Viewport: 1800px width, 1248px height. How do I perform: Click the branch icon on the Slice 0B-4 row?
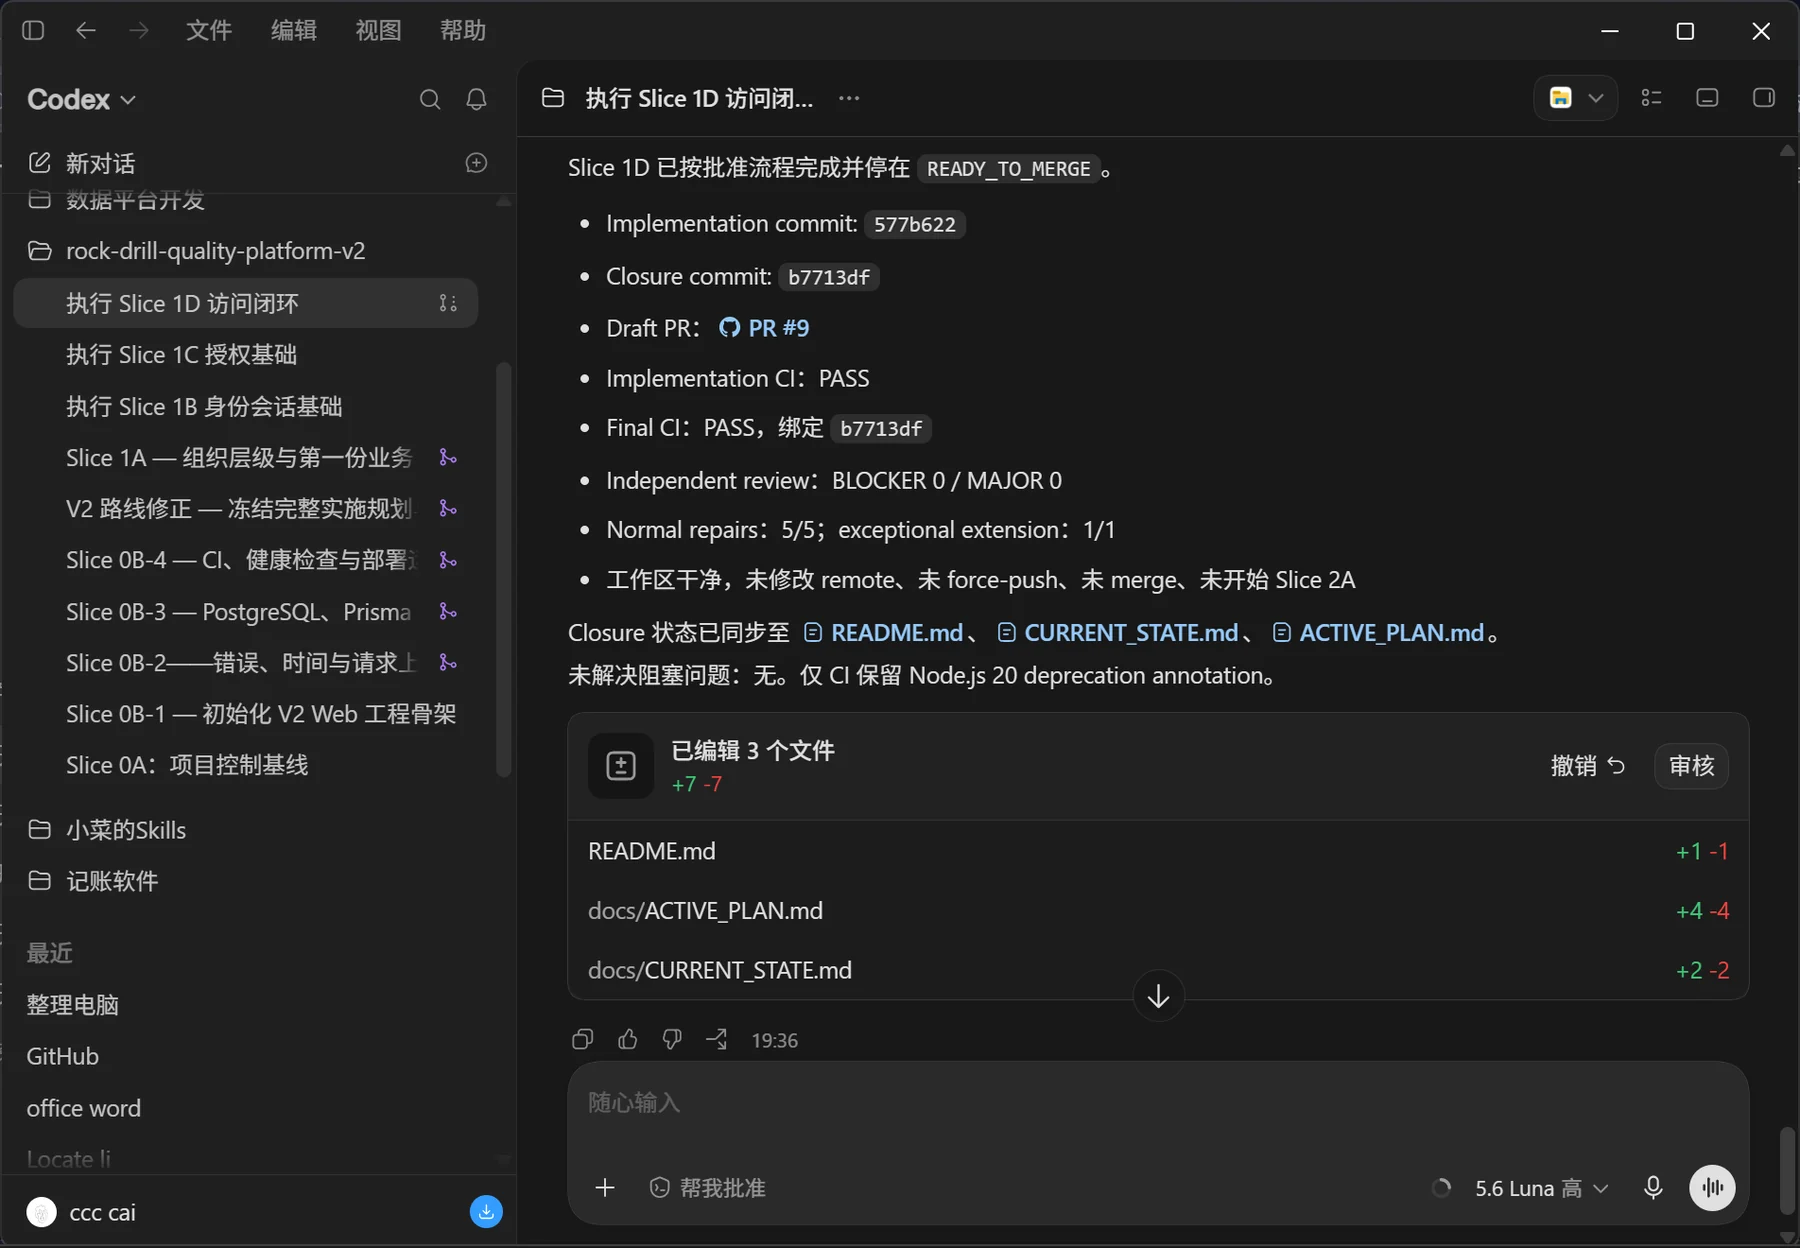point(448,560)
